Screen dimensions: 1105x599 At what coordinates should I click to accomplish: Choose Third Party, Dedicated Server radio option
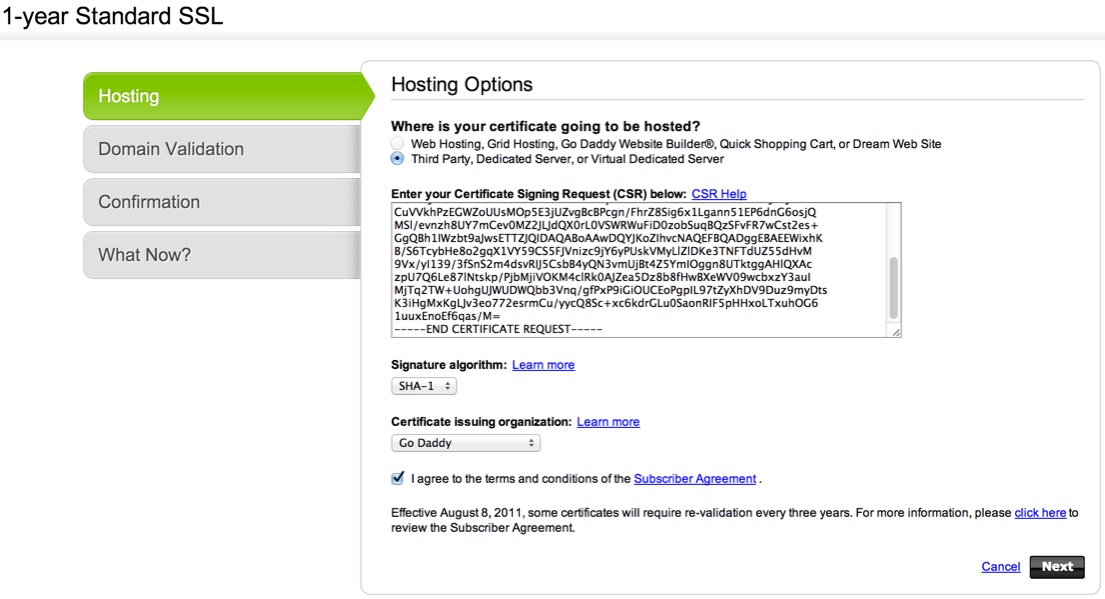398,158
